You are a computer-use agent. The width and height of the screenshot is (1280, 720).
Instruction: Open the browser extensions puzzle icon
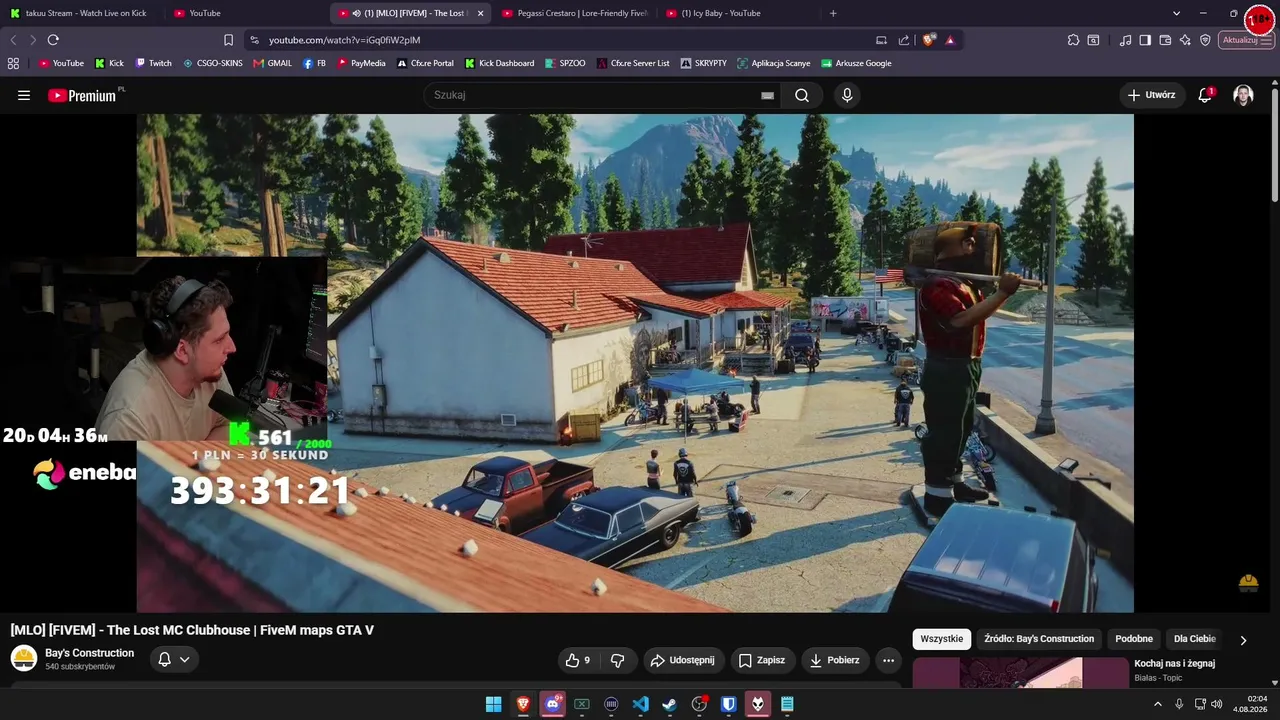1073,40
